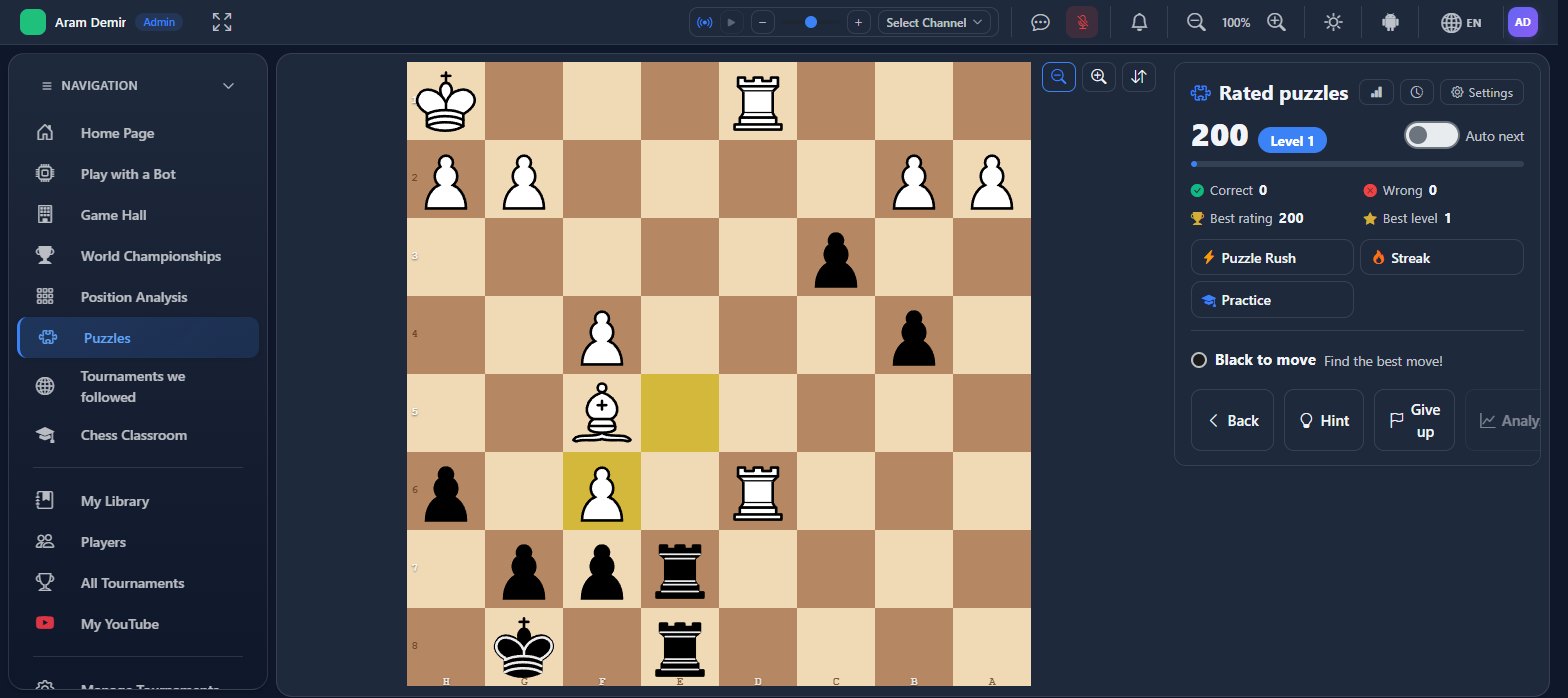Open My YouTube
This screenshot has width=1568, height=698.
(138, 624)
